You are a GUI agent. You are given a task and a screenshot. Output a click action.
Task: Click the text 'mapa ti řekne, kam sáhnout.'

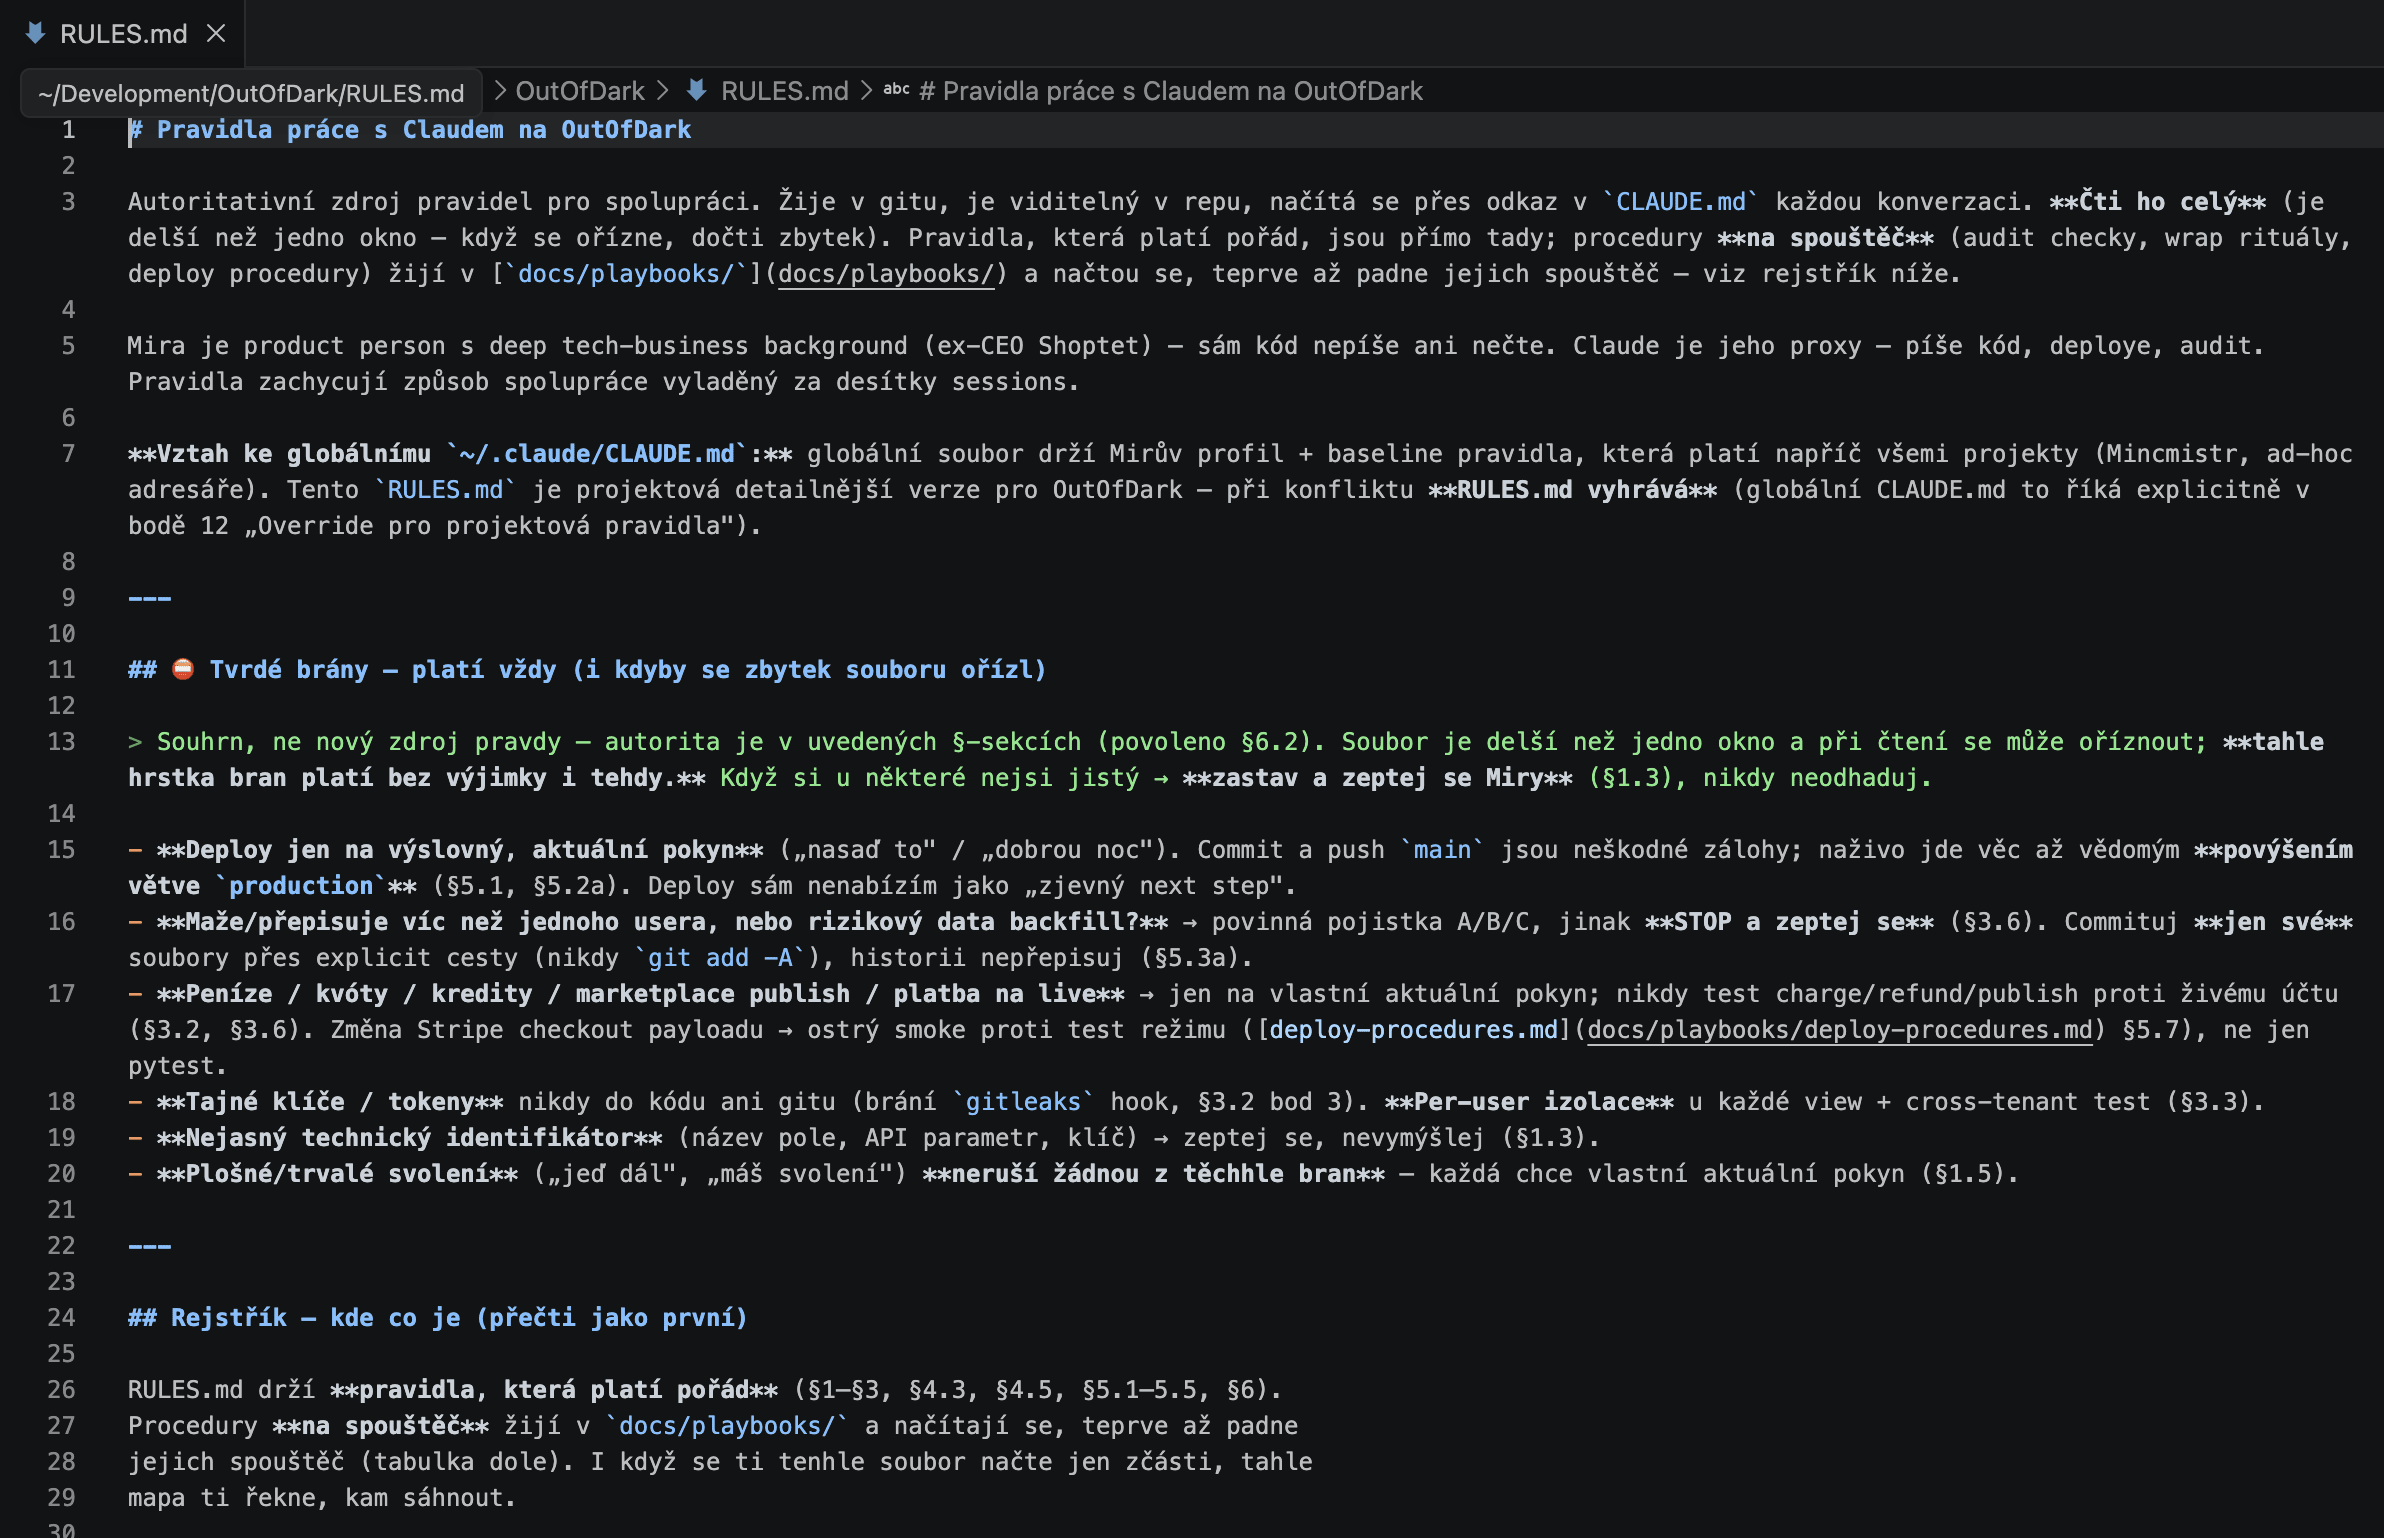click(x=322, y=1498)
